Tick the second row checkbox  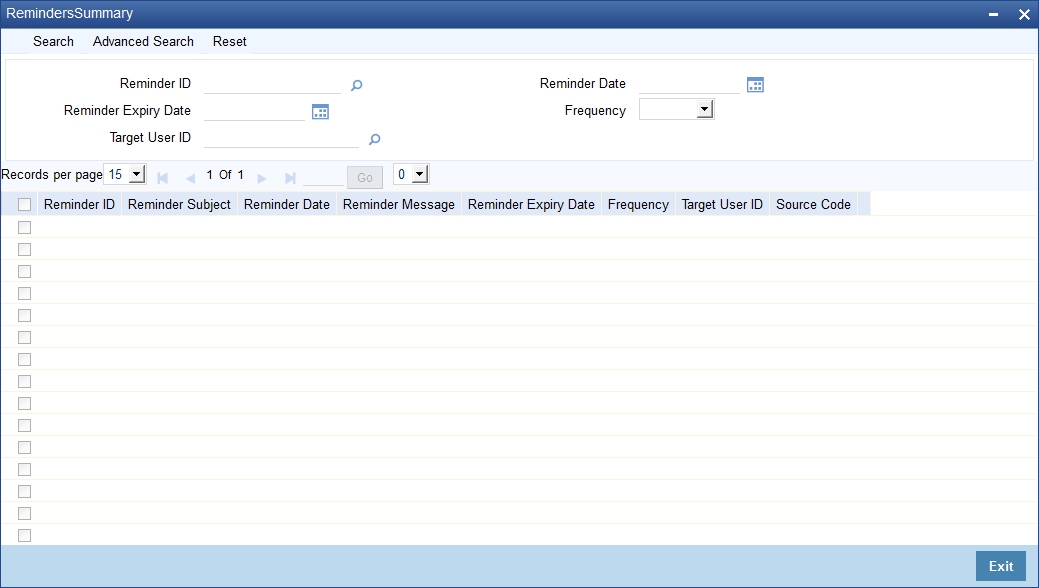coord(25,249)
